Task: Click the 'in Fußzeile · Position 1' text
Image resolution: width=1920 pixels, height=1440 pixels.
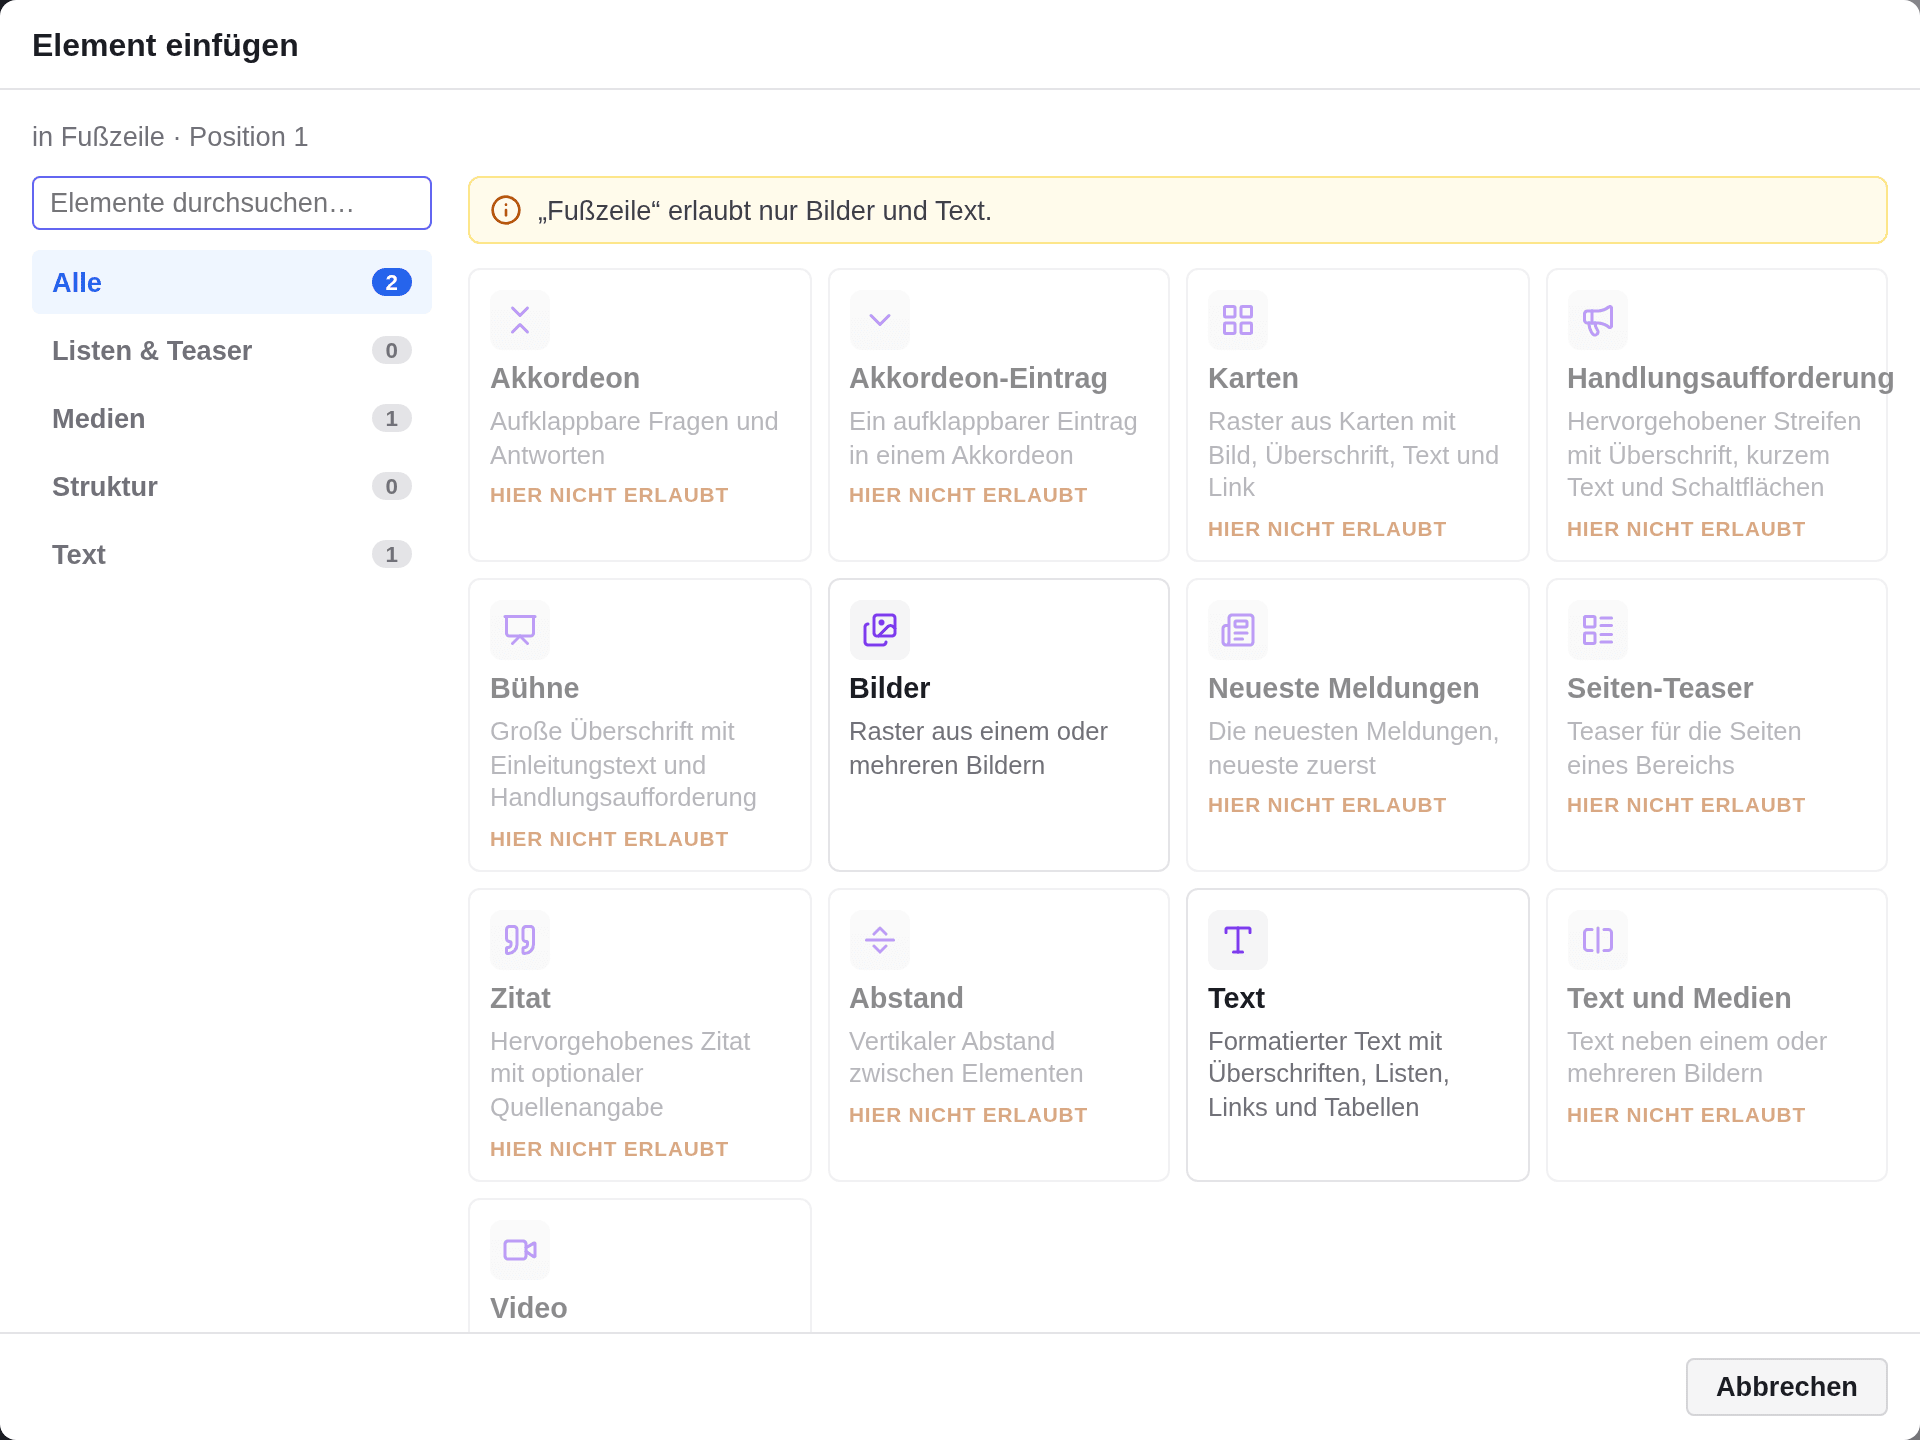Action: coord(170,137)
